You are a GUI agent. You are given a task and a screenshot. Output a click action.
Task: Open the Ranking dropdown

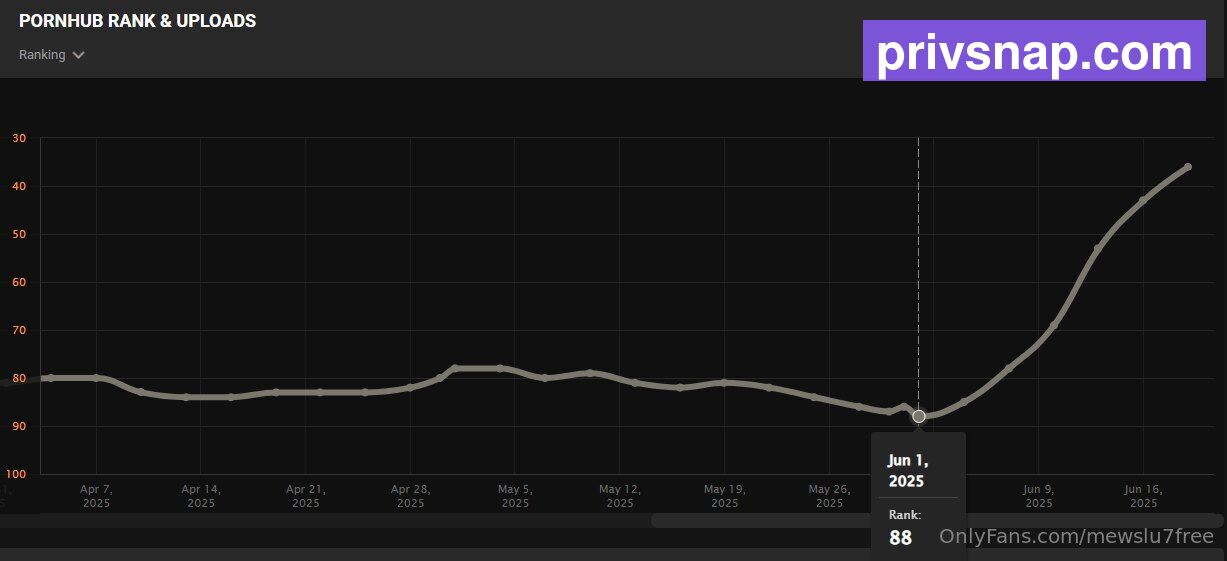pyautogui.click(x=51, y=55)
